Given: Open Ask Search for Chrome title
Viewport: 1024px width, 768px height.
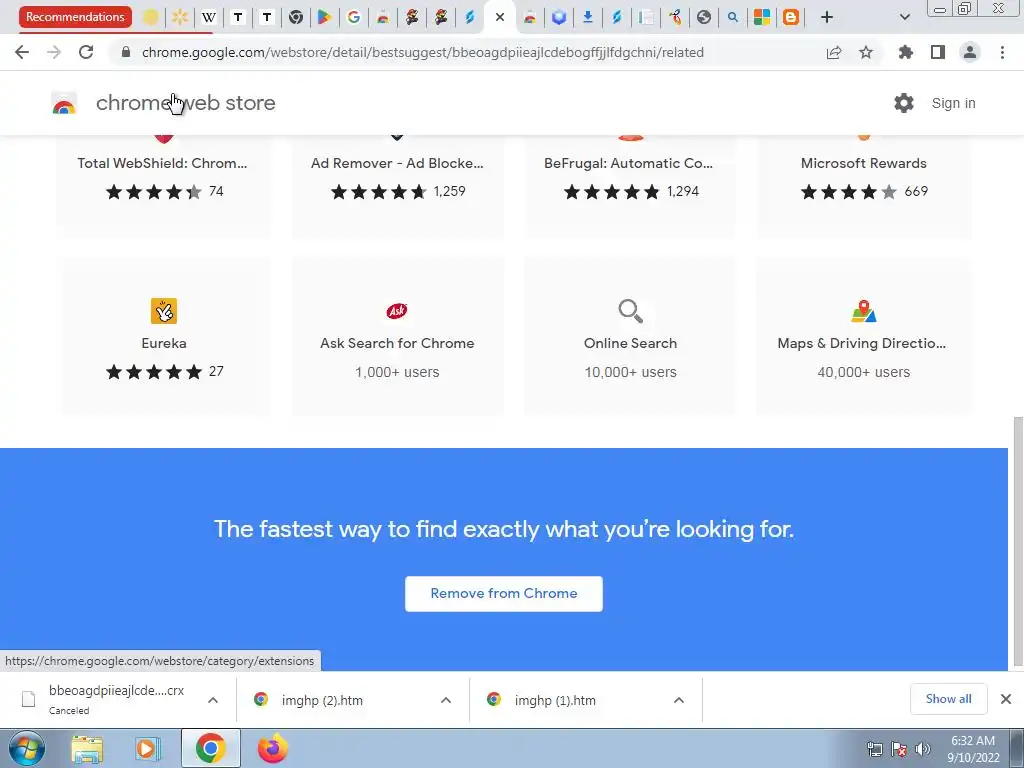Looking at the screenshot, I should (397, 343).
